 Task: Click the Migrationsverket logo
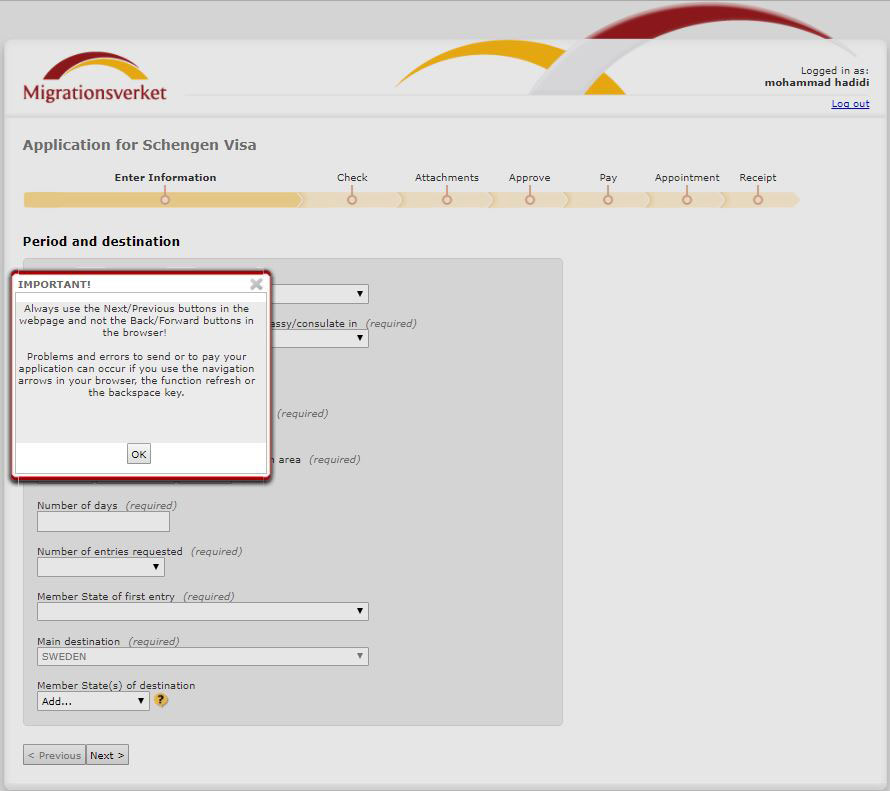coord(94,78)
